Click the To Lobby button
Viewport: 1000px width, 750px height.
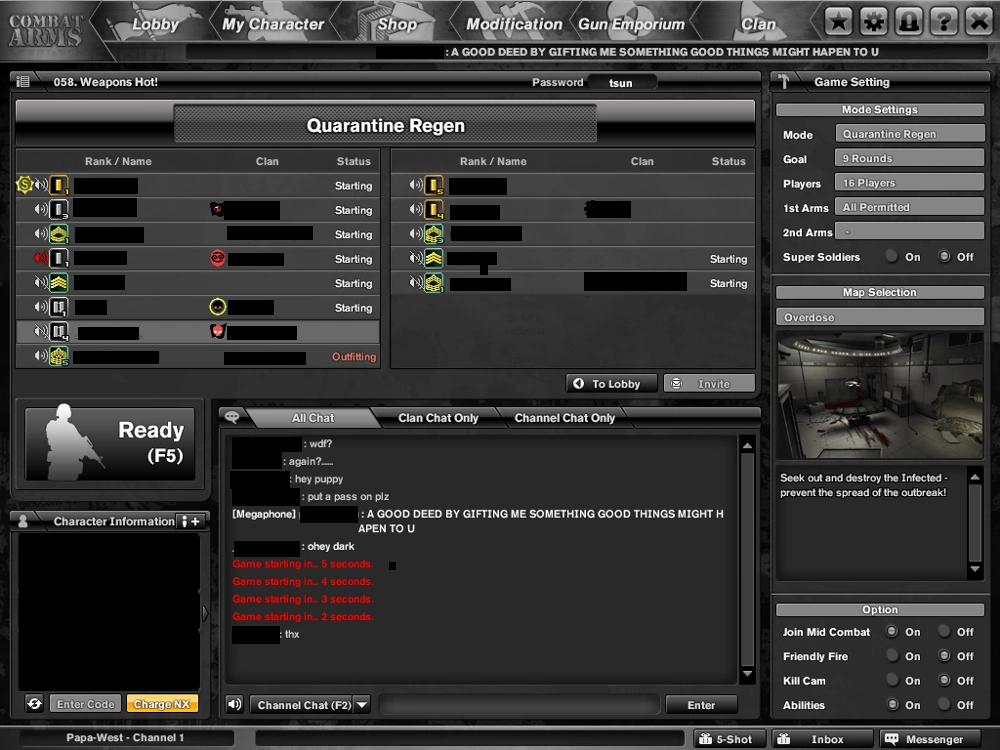(611, 383)
